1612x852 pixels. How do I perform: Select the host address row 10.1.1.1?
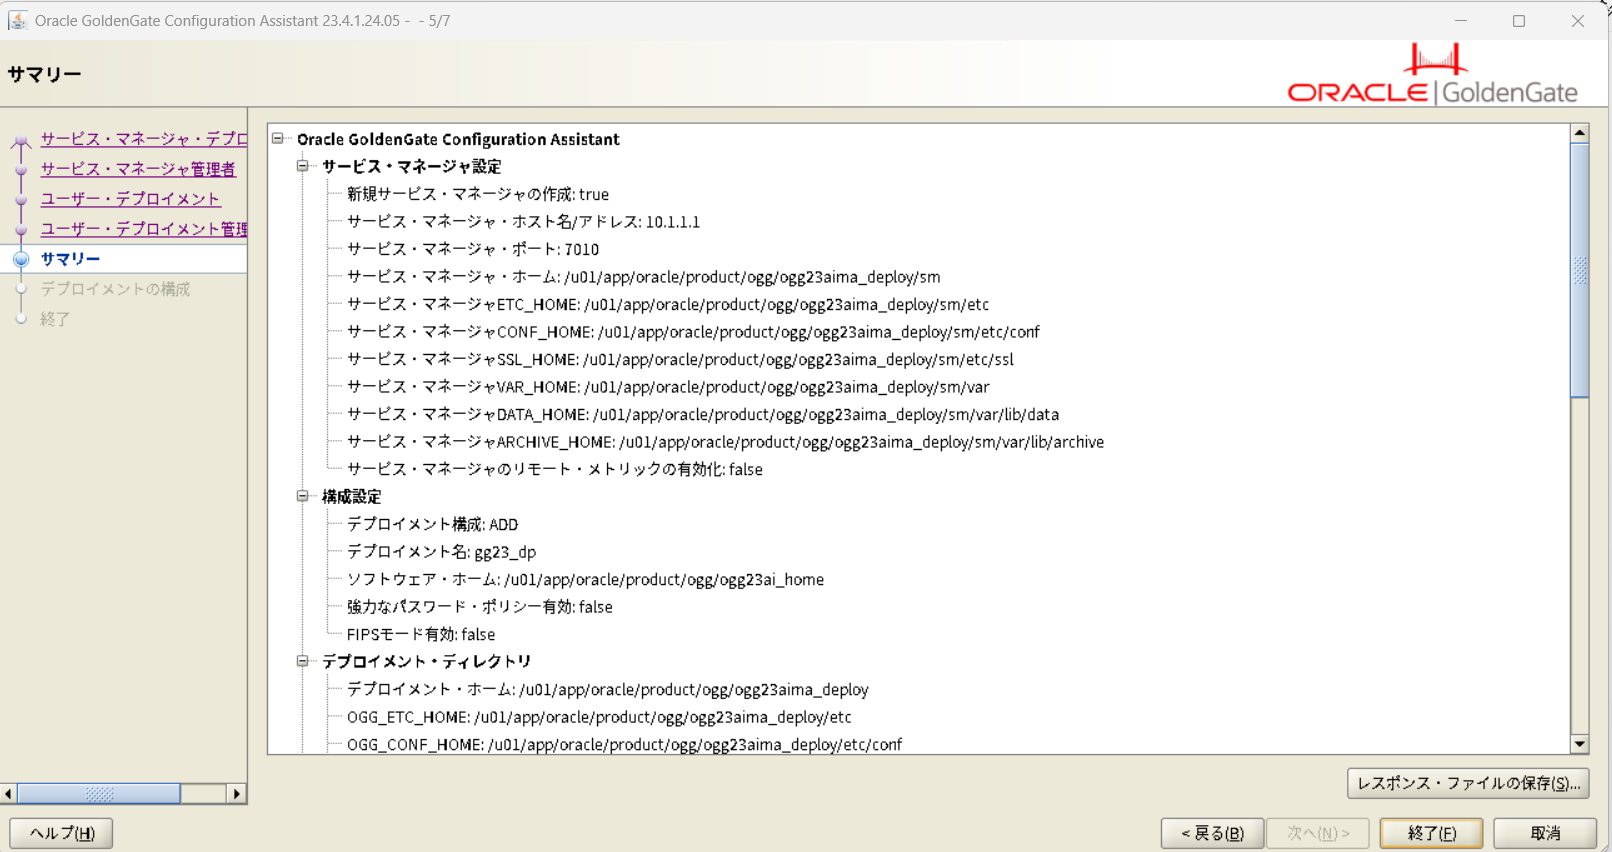tap(523, 222)
